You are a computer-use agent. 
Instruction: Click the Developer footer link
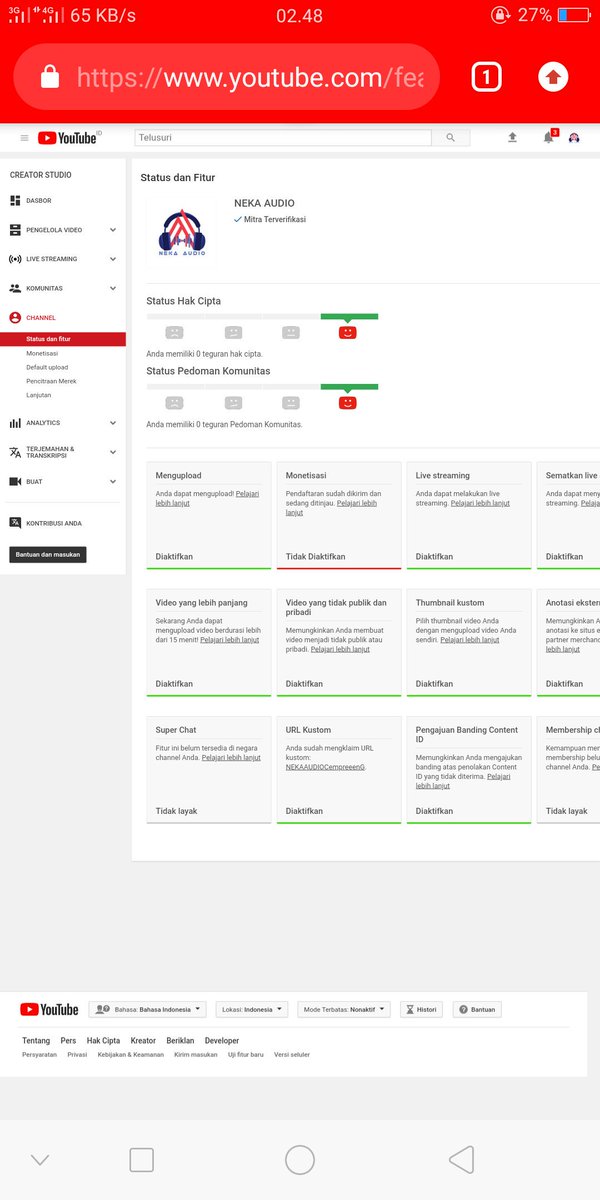pyautogui.click(x=222, y=1041)
